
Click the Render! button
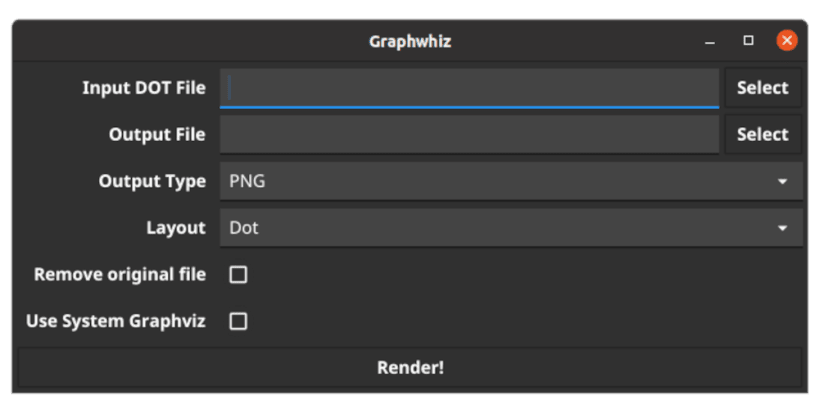(x=410, y=367)
